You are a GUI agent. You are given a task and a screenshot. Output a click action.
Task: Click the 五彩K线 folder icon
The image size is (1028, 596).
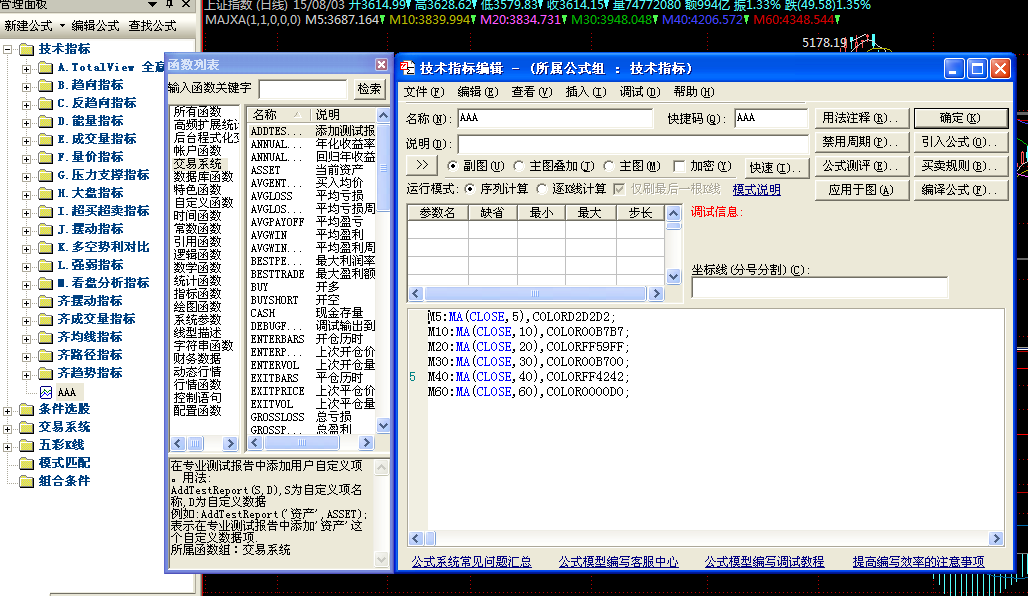coord(27,445)
